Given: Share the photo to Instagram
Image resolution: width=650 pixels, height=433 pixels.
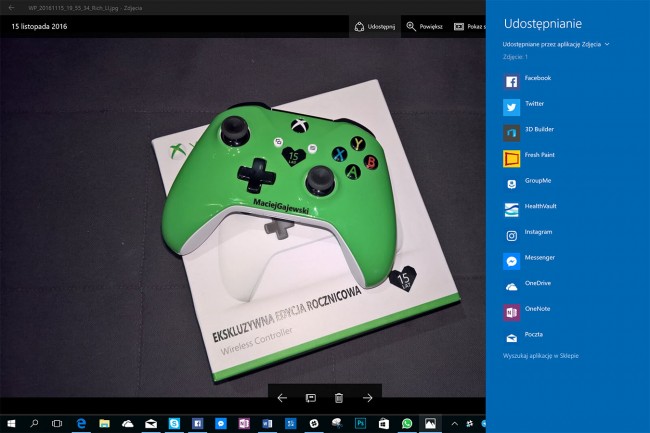Looking at the screenshot, I should (x=528, y=235).
